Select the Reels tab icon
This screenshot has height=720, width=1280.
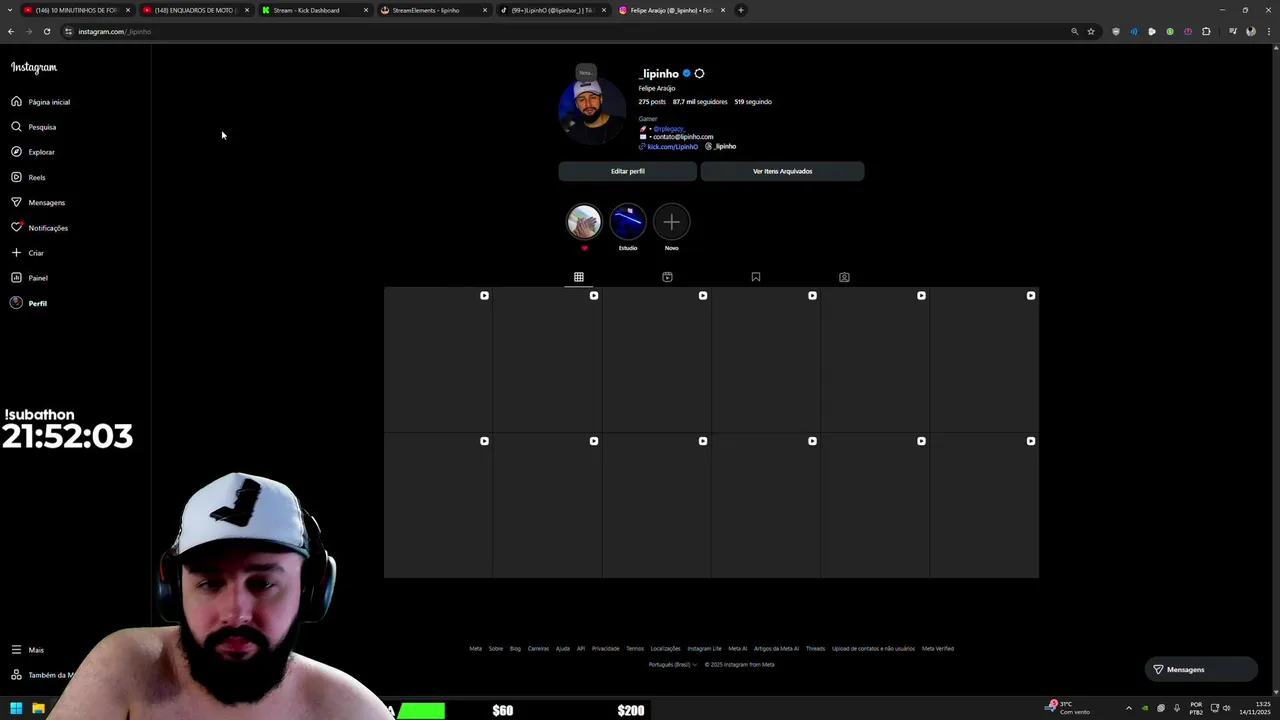667,277
